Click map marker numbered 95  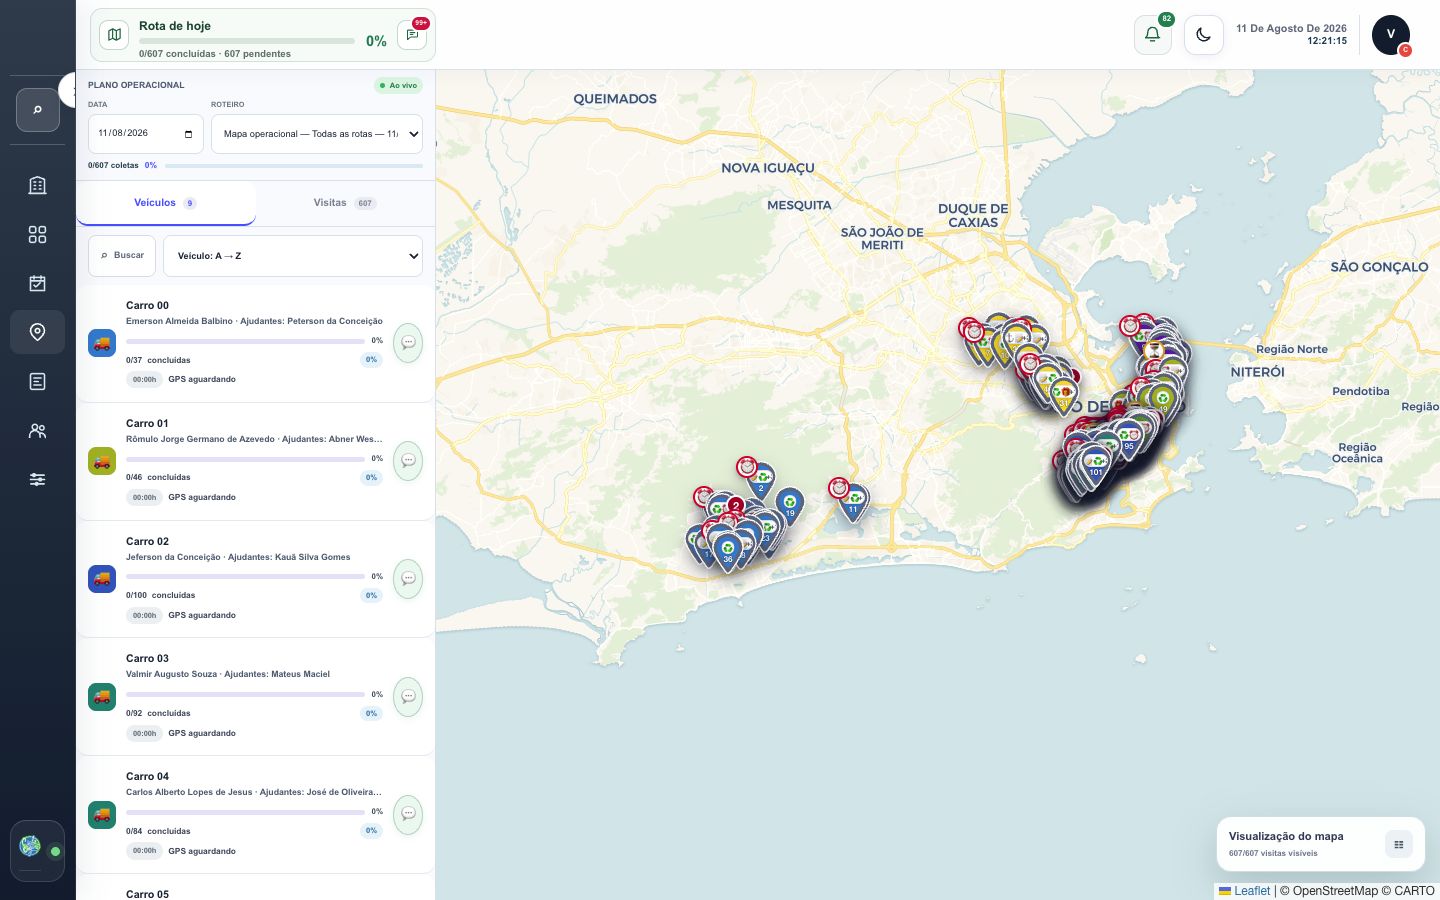coord(1129,441)
